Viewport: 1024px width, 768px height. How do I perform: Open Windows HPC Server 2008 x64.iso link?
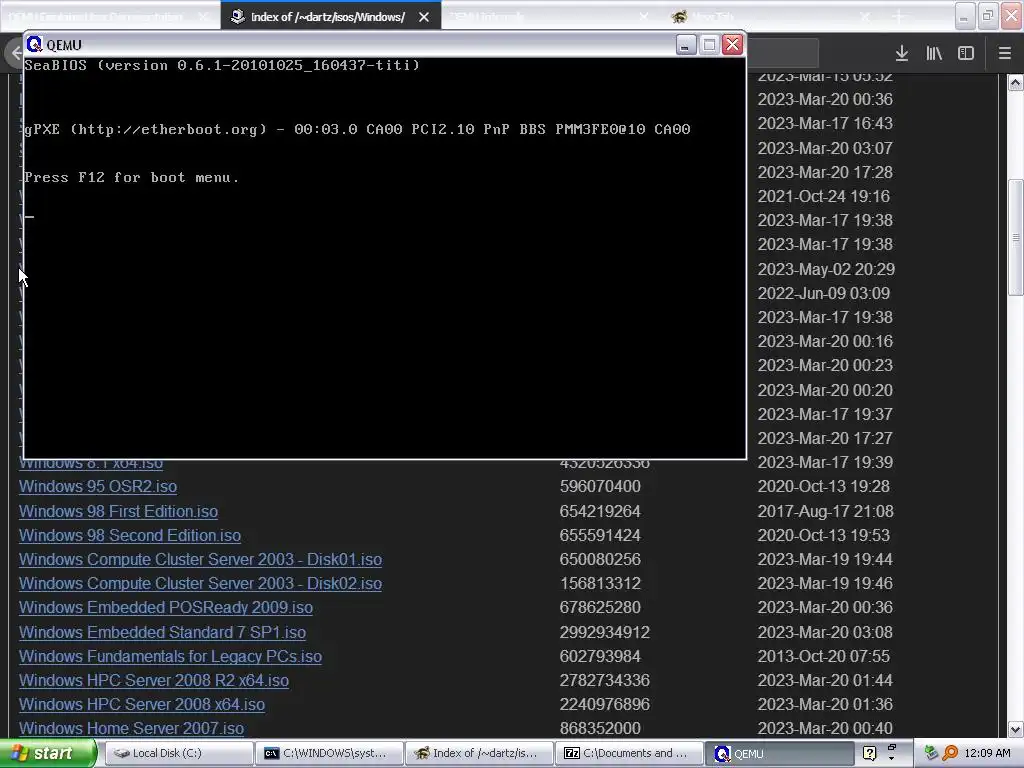[x=142, y=705]
